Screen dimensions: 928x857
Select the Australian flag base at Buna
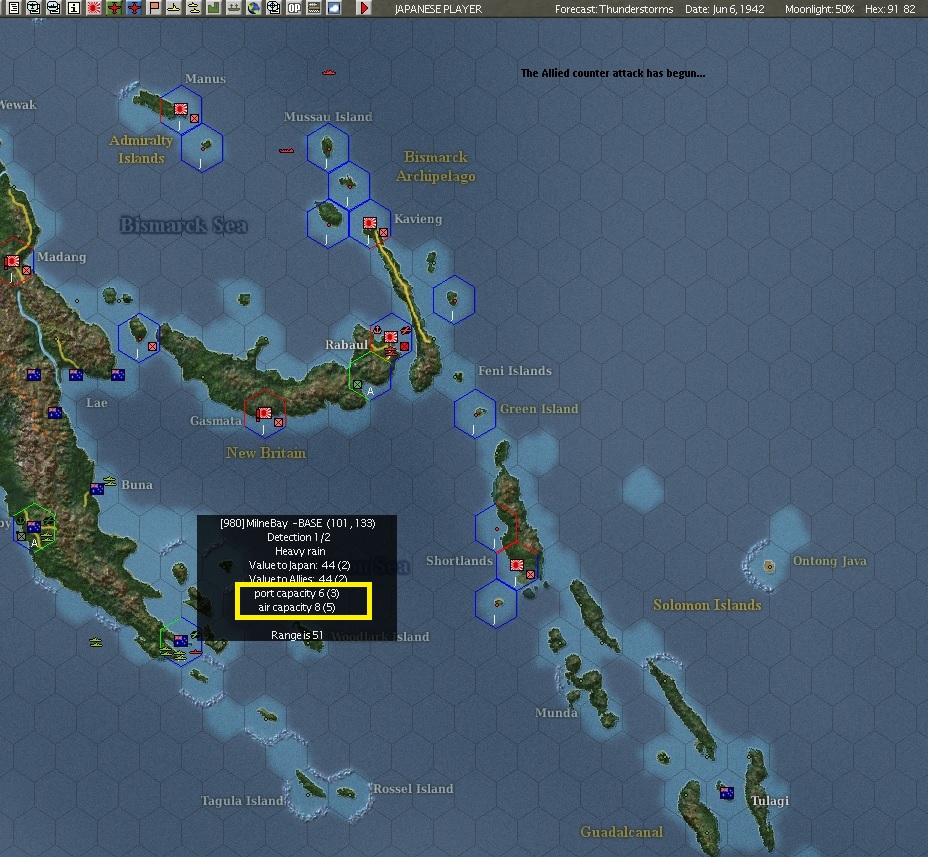pyautogui.click(x=97, y=489)
